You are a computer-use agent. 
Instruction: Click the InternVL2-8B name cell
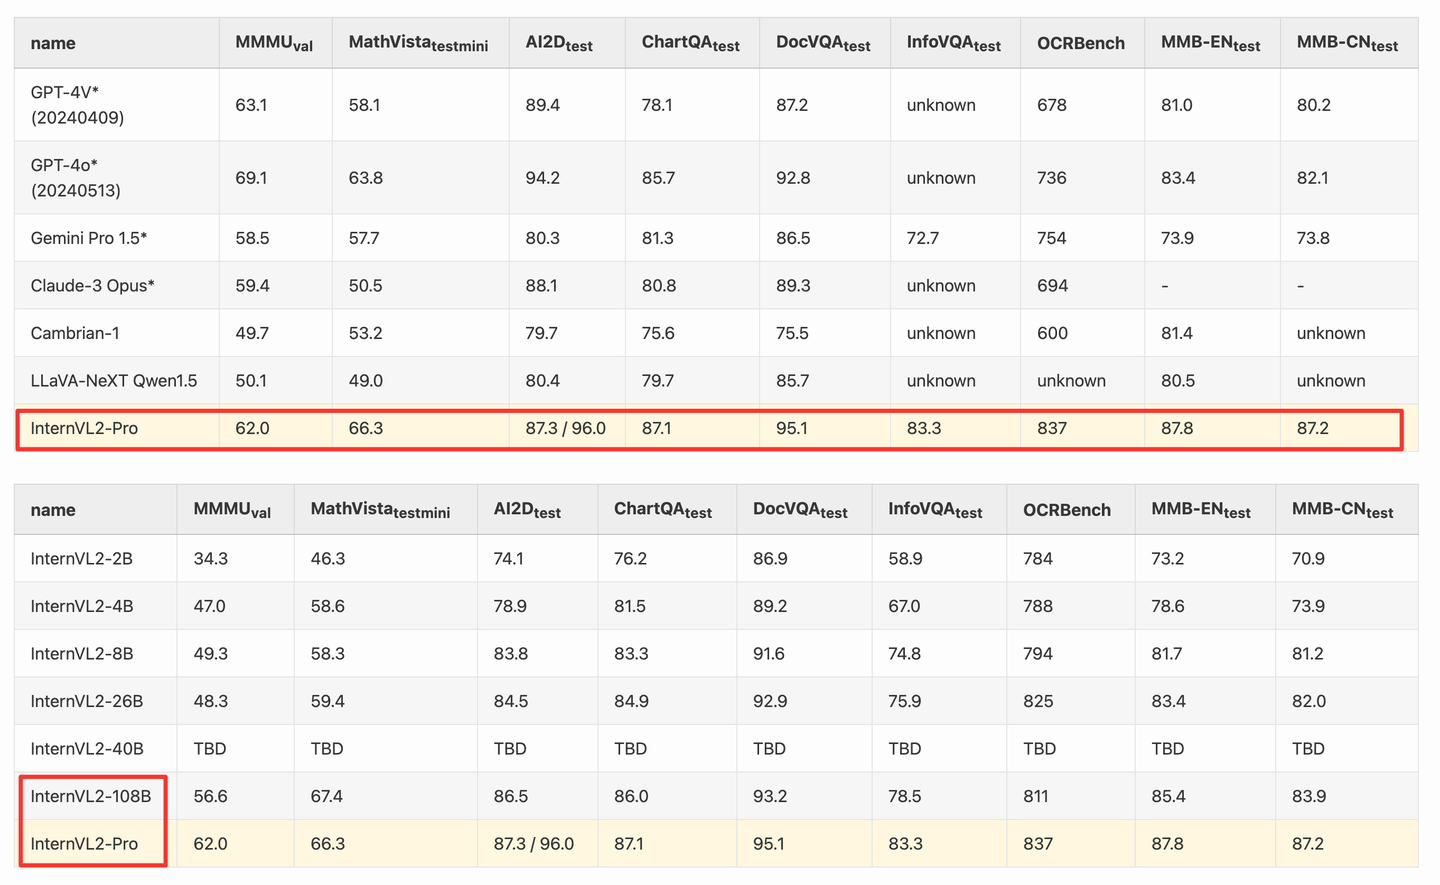[x=82, y=654]
